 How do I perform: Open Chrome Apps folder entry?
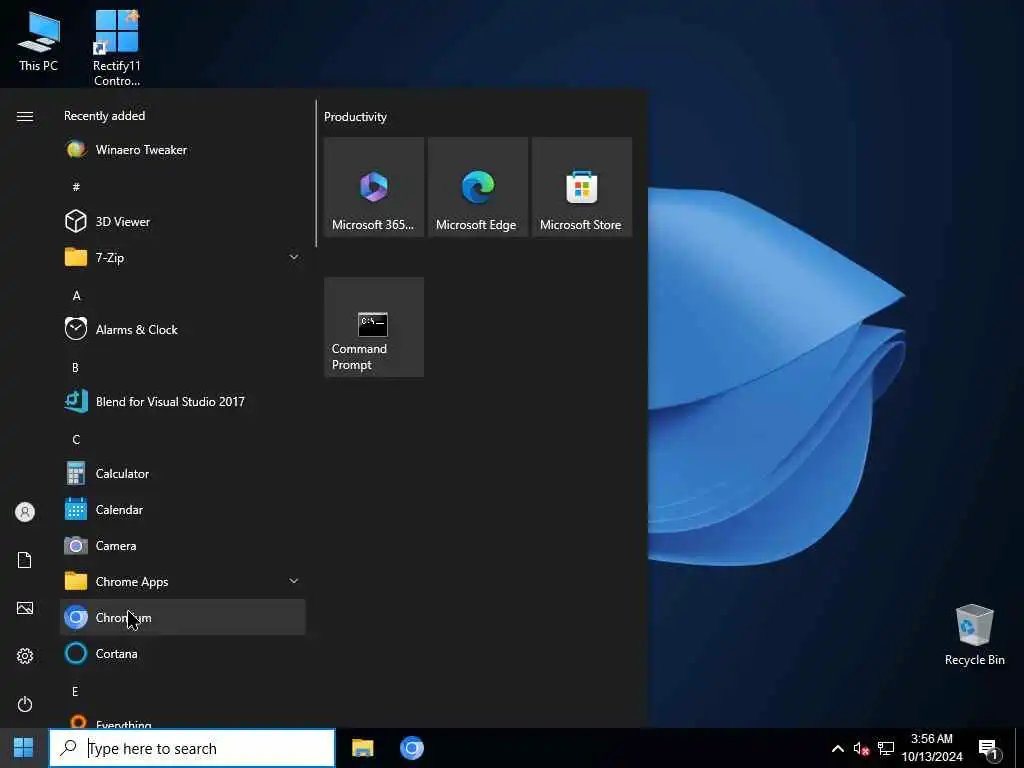[182, 581]
